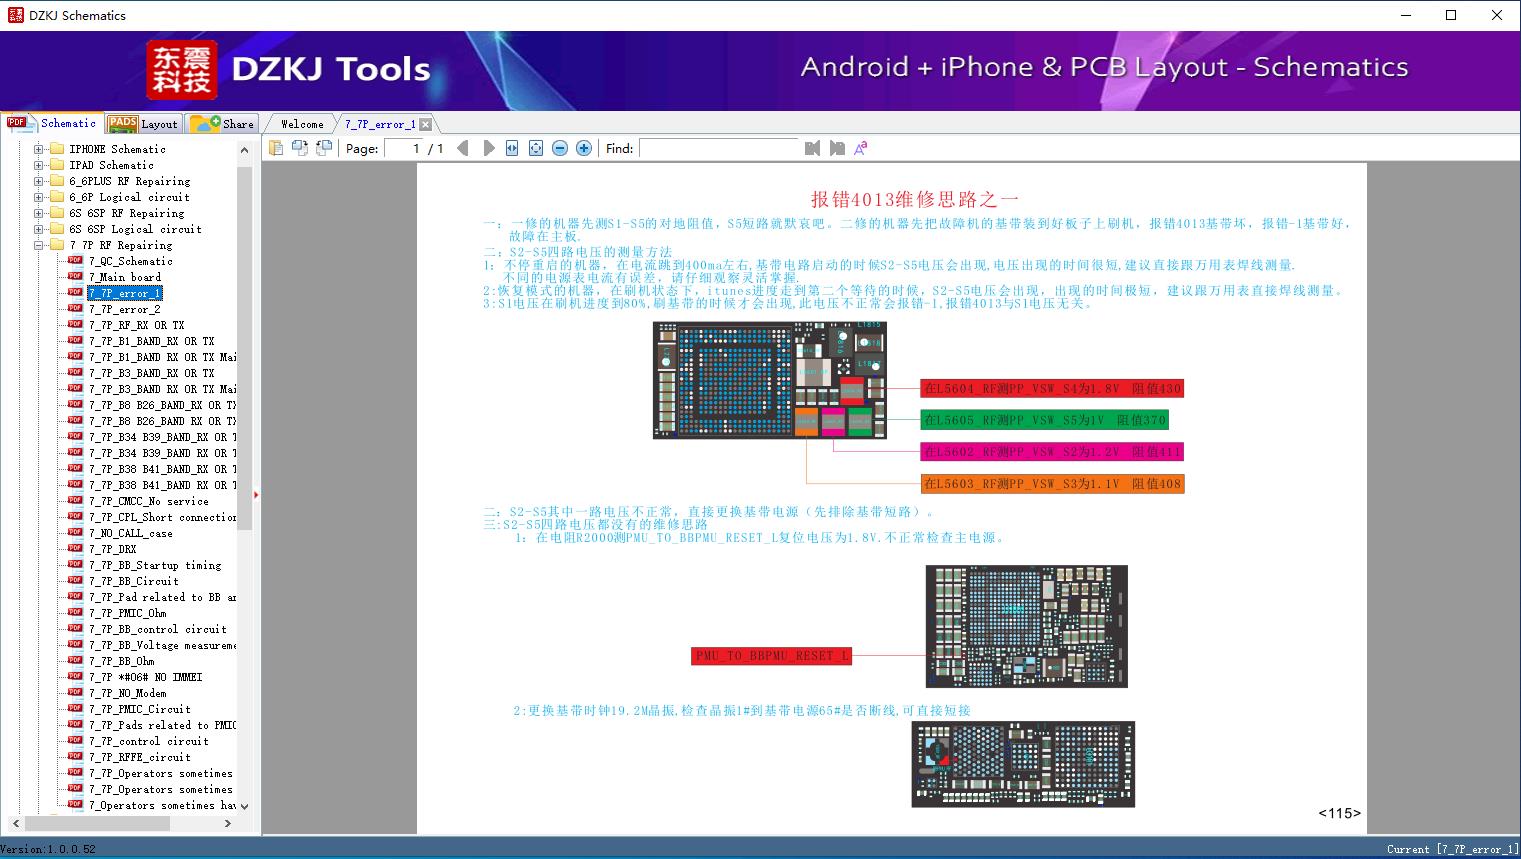
Task: Open 7_7P_RF_RX OR TX document
Action: pos(136,325)
